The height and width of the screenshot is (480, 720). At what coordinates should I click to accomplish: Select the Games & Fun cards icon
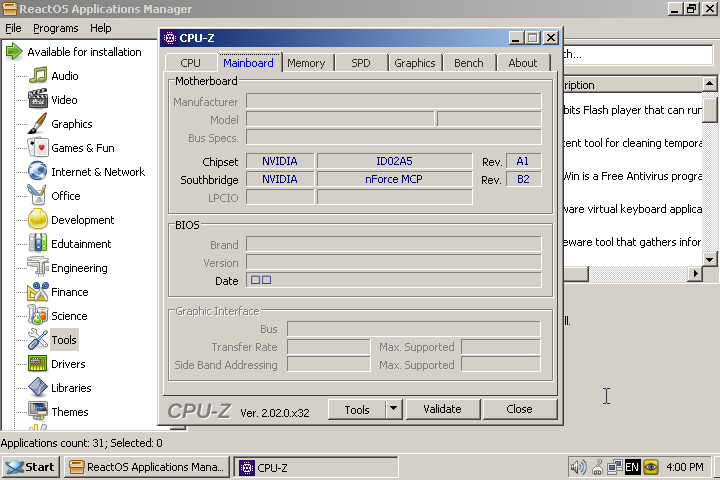point(38,147)
